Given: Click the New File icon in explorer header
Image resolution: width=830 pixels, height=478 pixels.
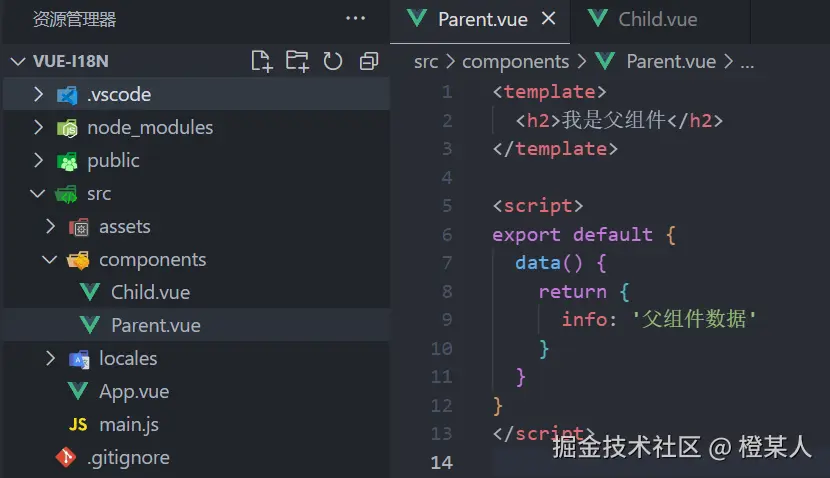Looking at the screenshot, I should click(x=262, y=61).
